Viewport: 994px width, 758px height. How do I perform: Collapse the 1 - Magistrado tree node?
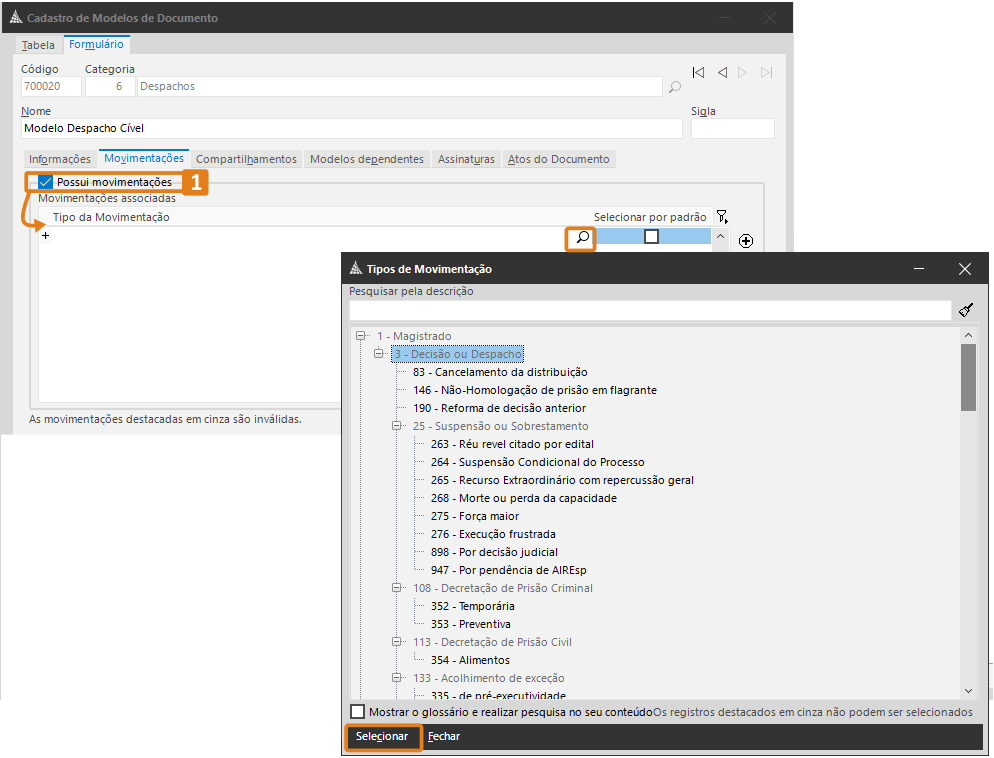click(361, 336)
